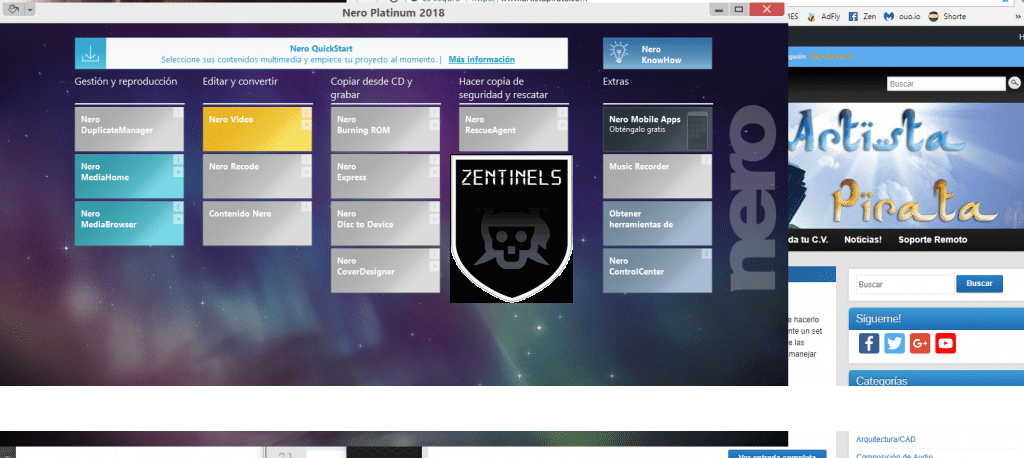The height and width of the screenshot is (458, 1024).
Task: Click the Twitter icon under Sígueme! in browser
Action: pos(894,343)
